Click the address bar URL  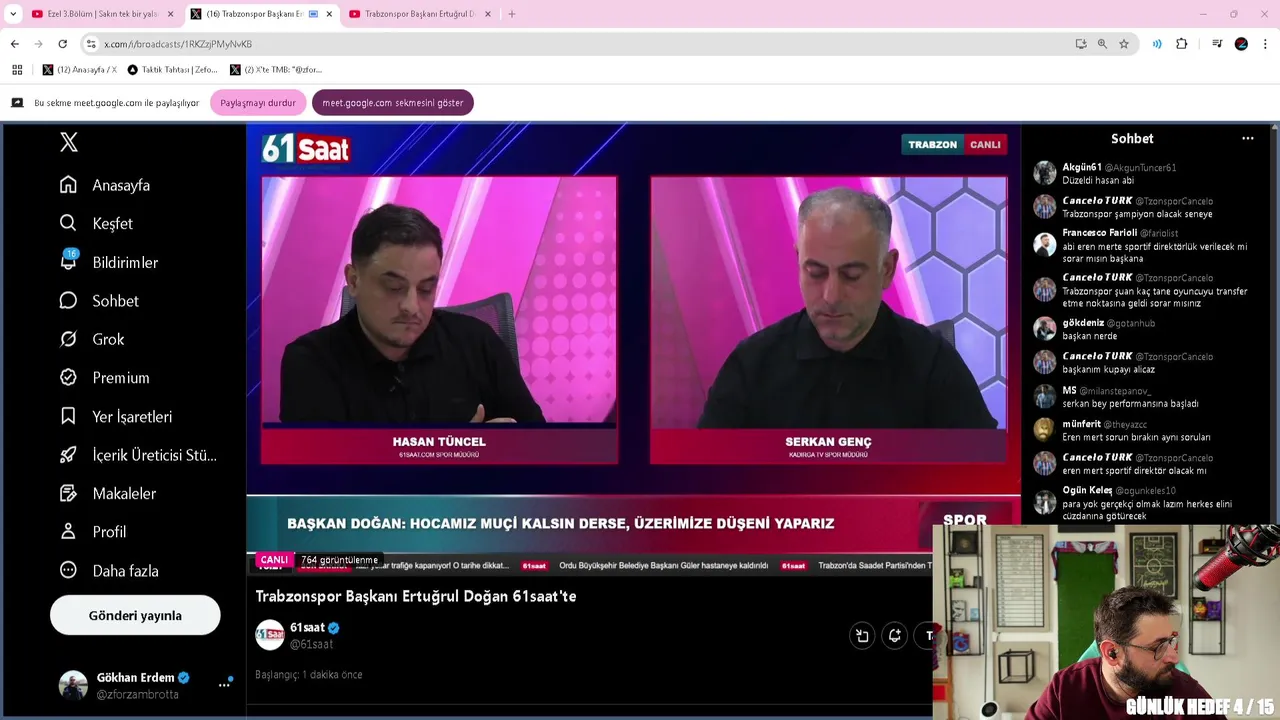178,44
